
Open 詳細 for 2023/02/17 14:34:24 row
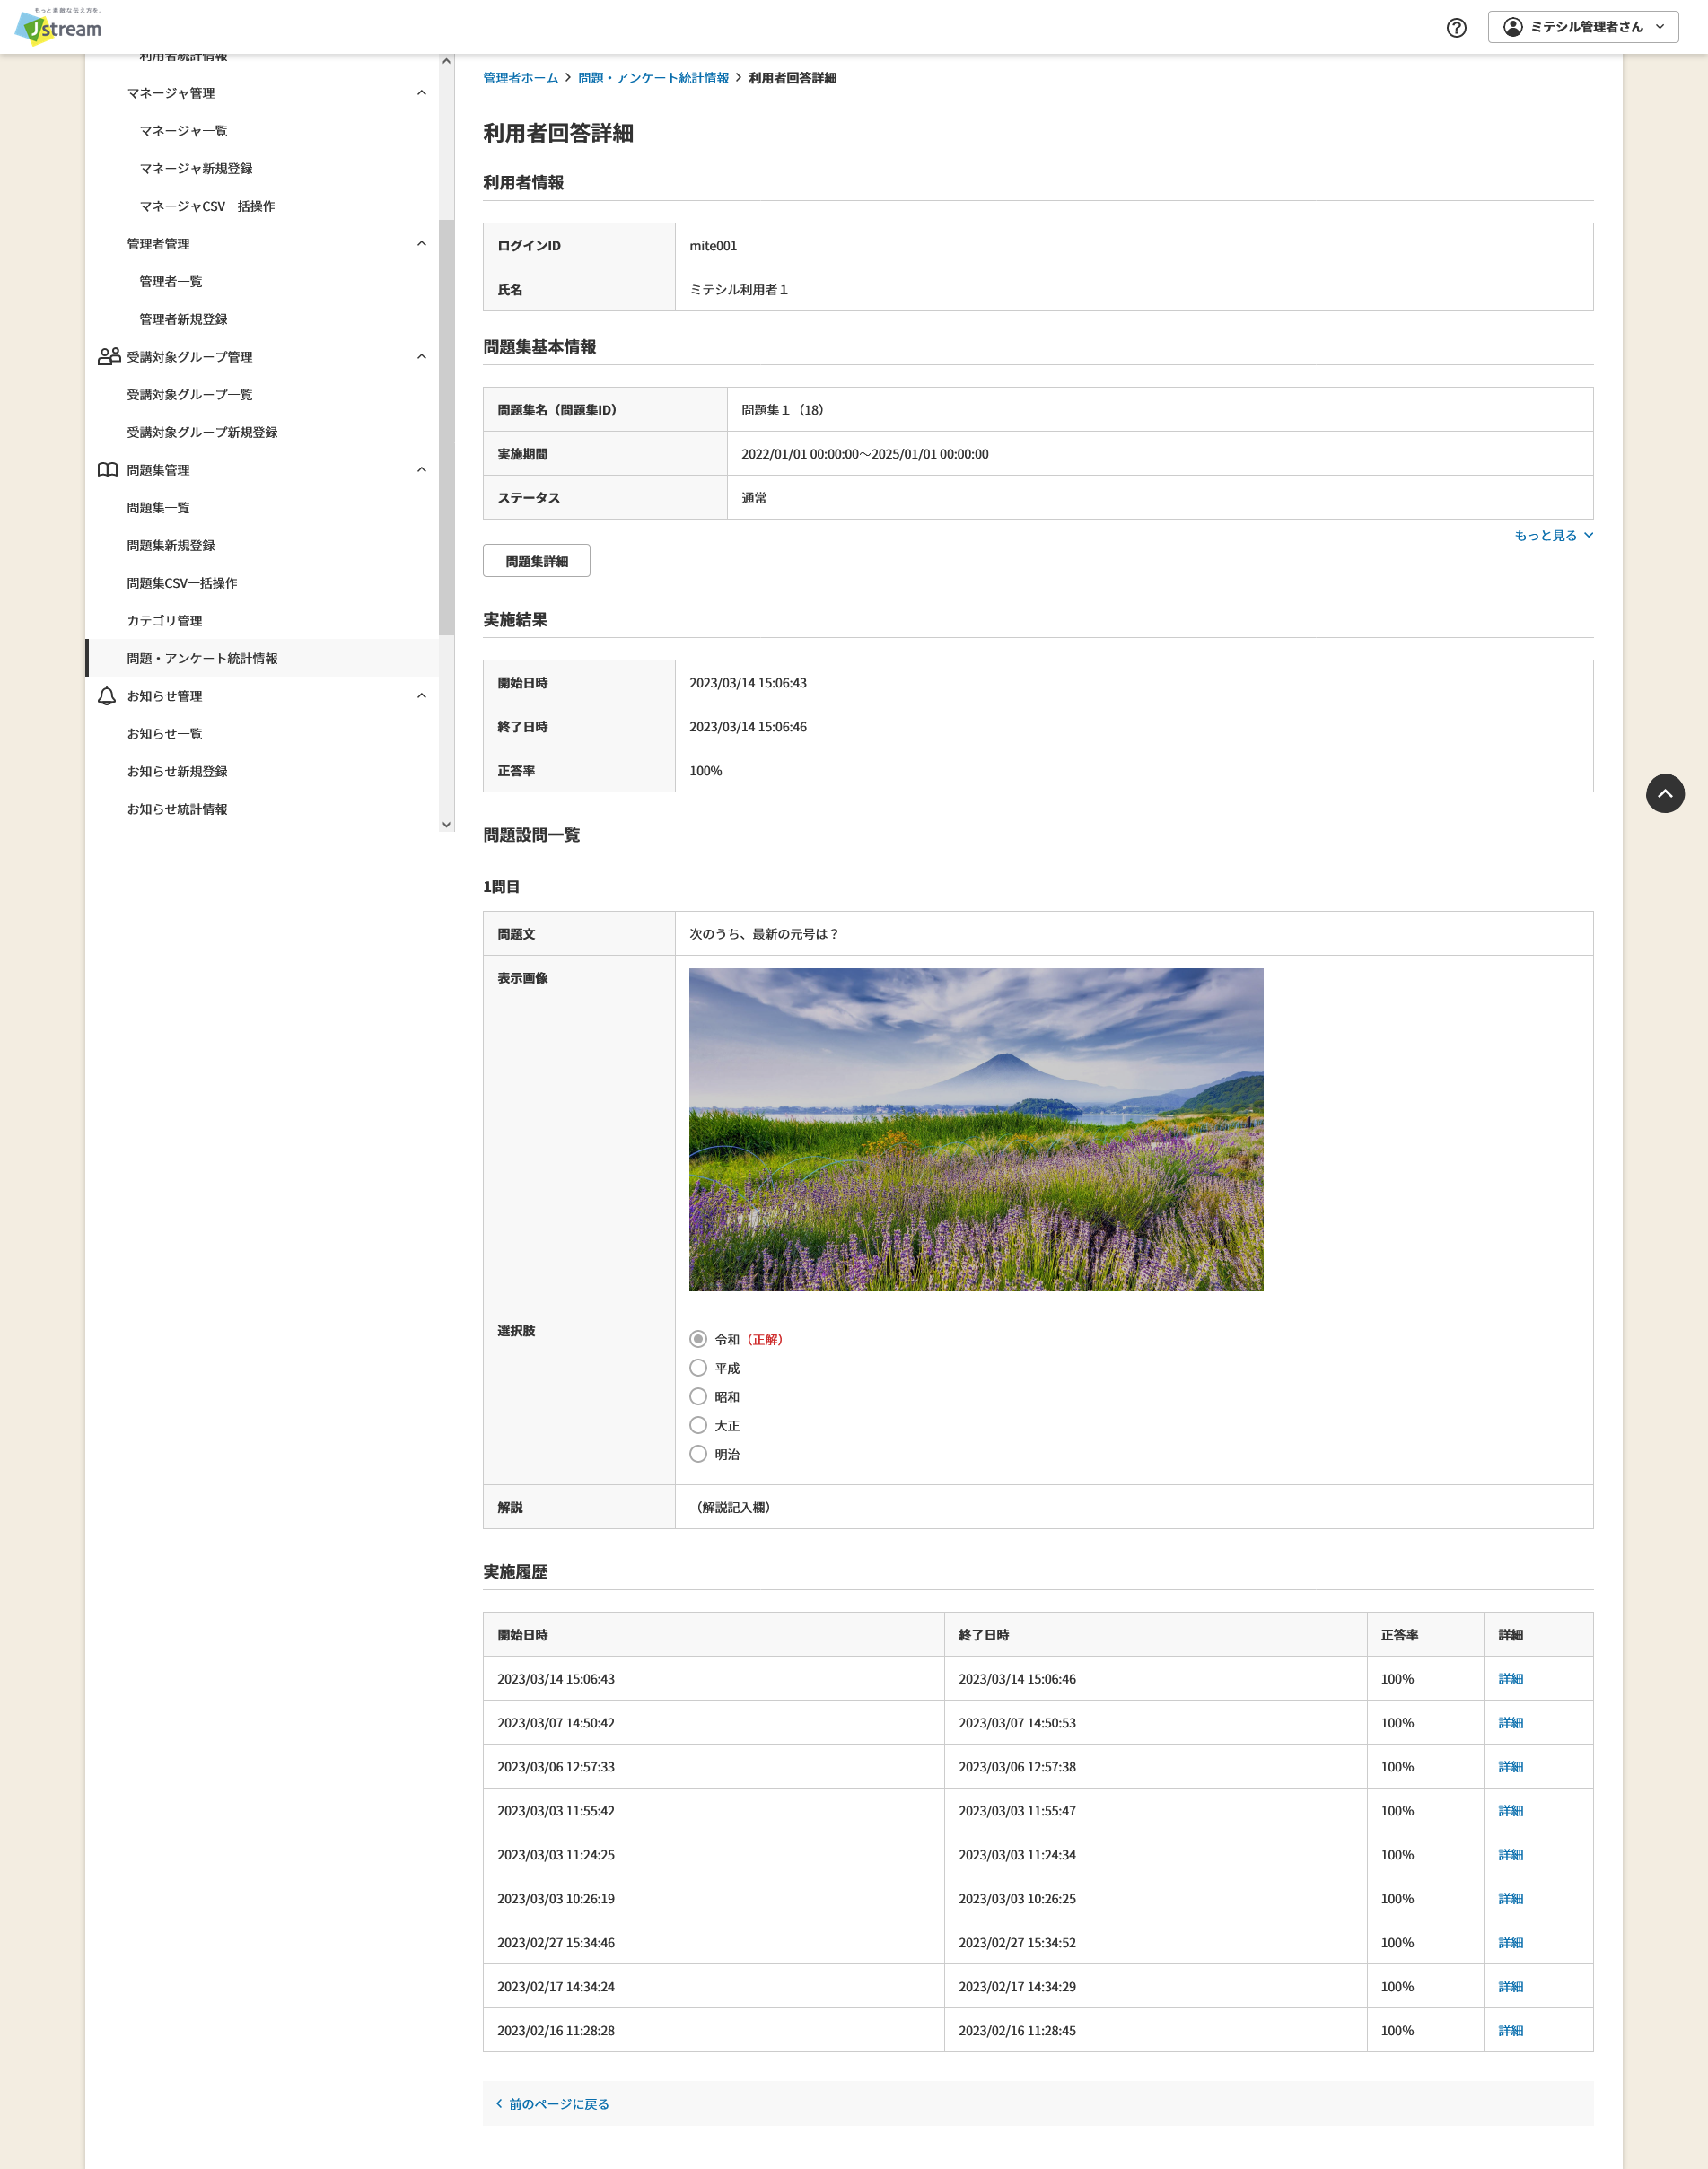[x=1510, y=1987]
